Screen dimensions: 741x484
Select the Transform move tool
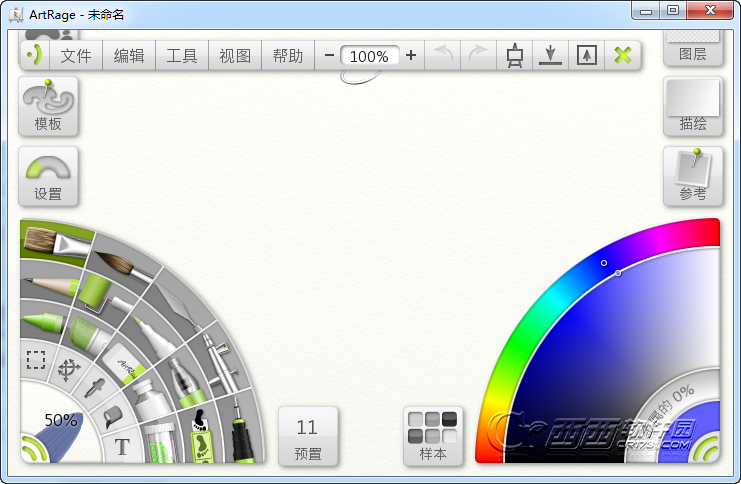(x=69, y=370)
